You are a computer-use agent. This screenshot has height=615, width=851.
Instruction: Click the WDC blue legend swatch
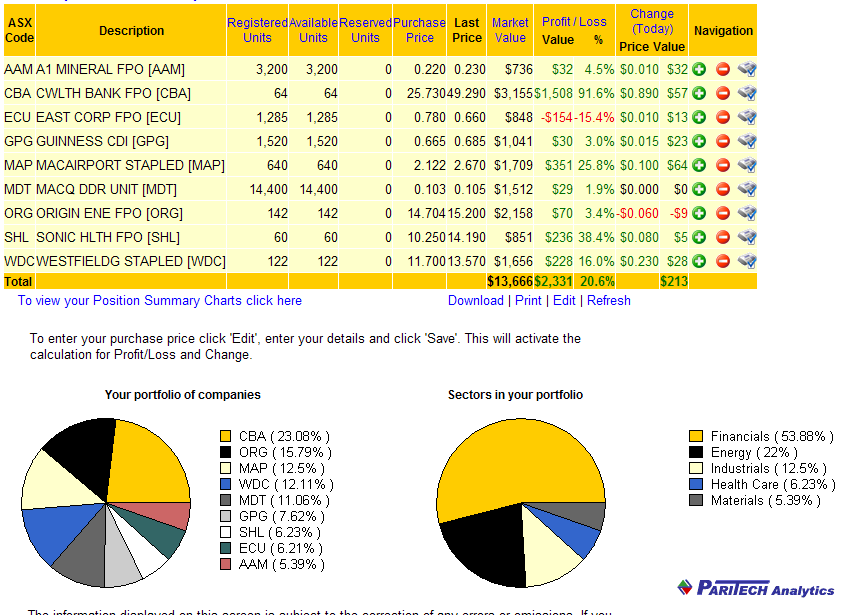(x=226, y=484)
